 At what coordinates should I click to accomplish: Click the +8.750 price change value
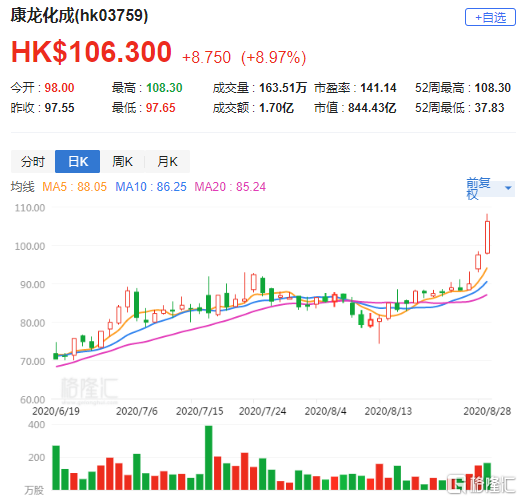click(206, 57)
